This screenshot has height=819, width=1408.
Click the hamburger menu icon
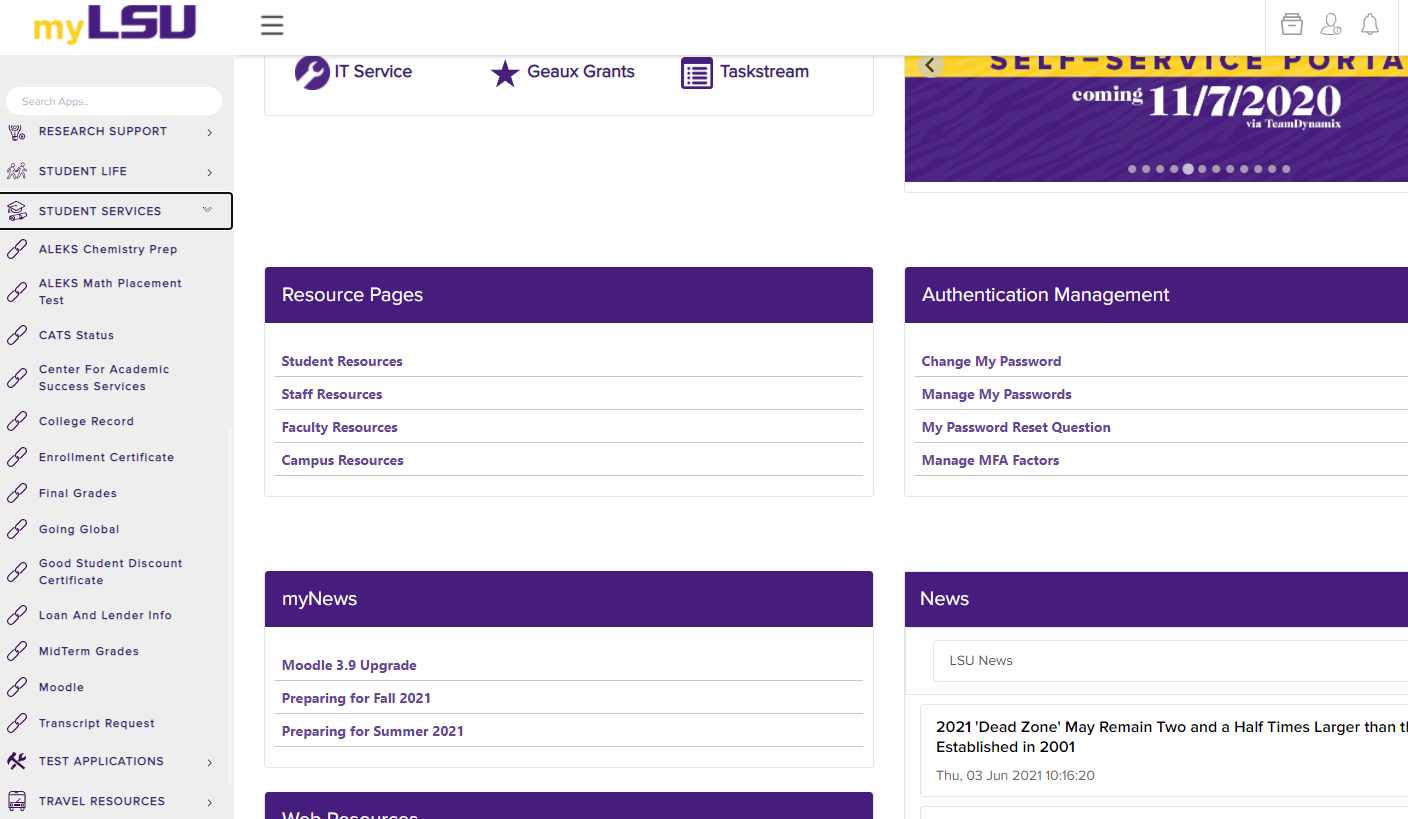272,26
